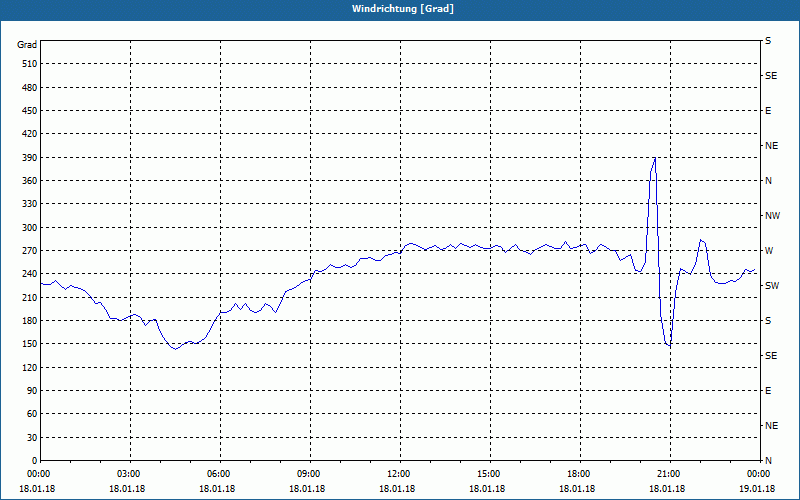The image size is (800, 500).
Task: Click the 120 degree axis label
Action: click(x=30, y=367)
